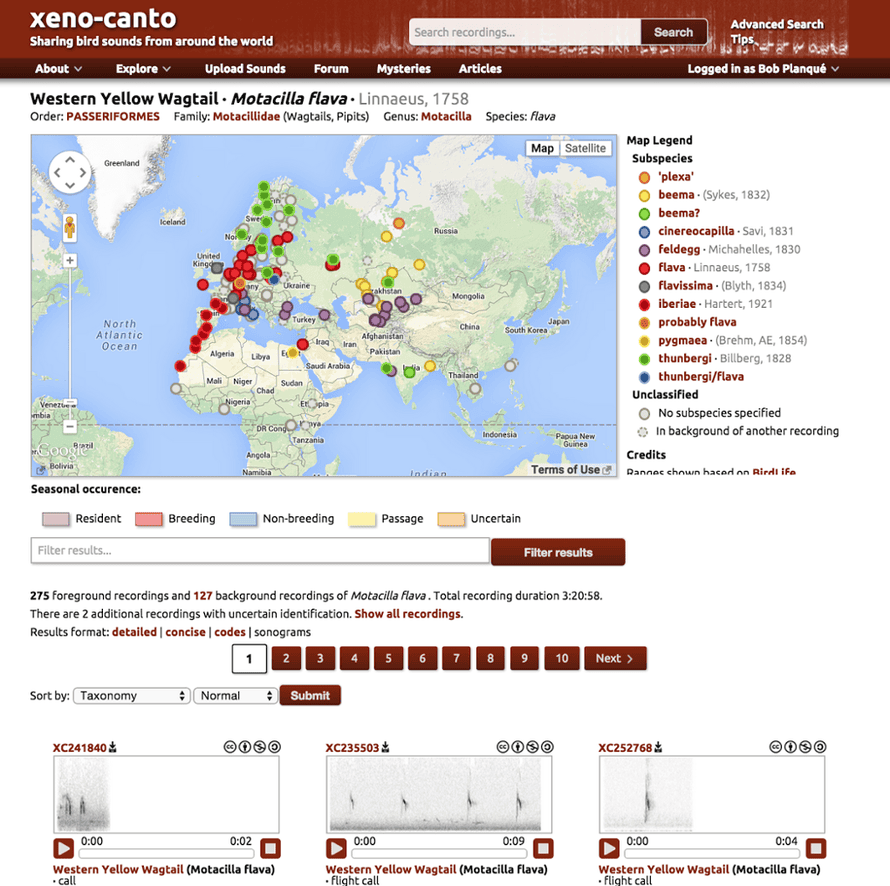The height and width of the screenshot is (886, 890).
Task: Open the Creative Commons license icons for XC235503
Action: click(525, 747)
